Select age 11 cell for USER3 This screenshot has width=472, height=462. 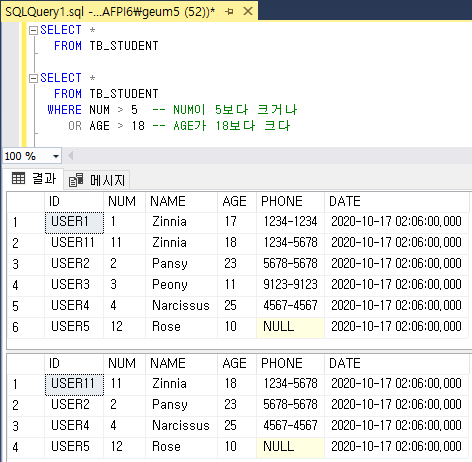(237, 285)
